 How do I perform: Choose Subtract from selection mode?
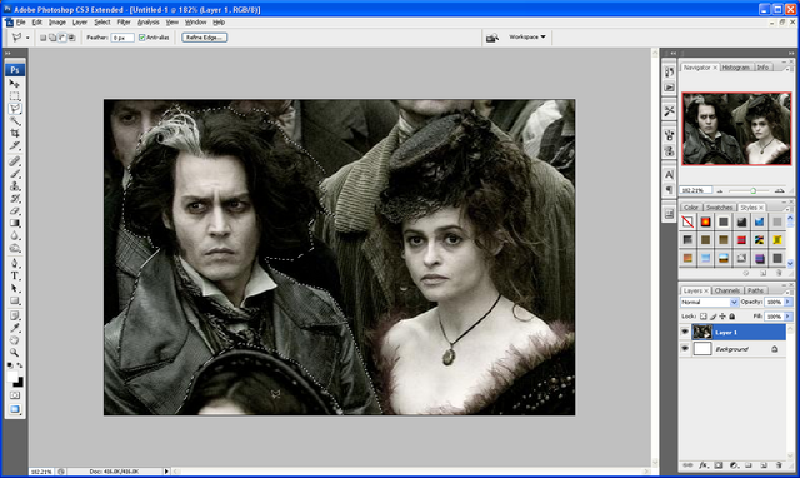pyautogui.click(x=62, y=37)
